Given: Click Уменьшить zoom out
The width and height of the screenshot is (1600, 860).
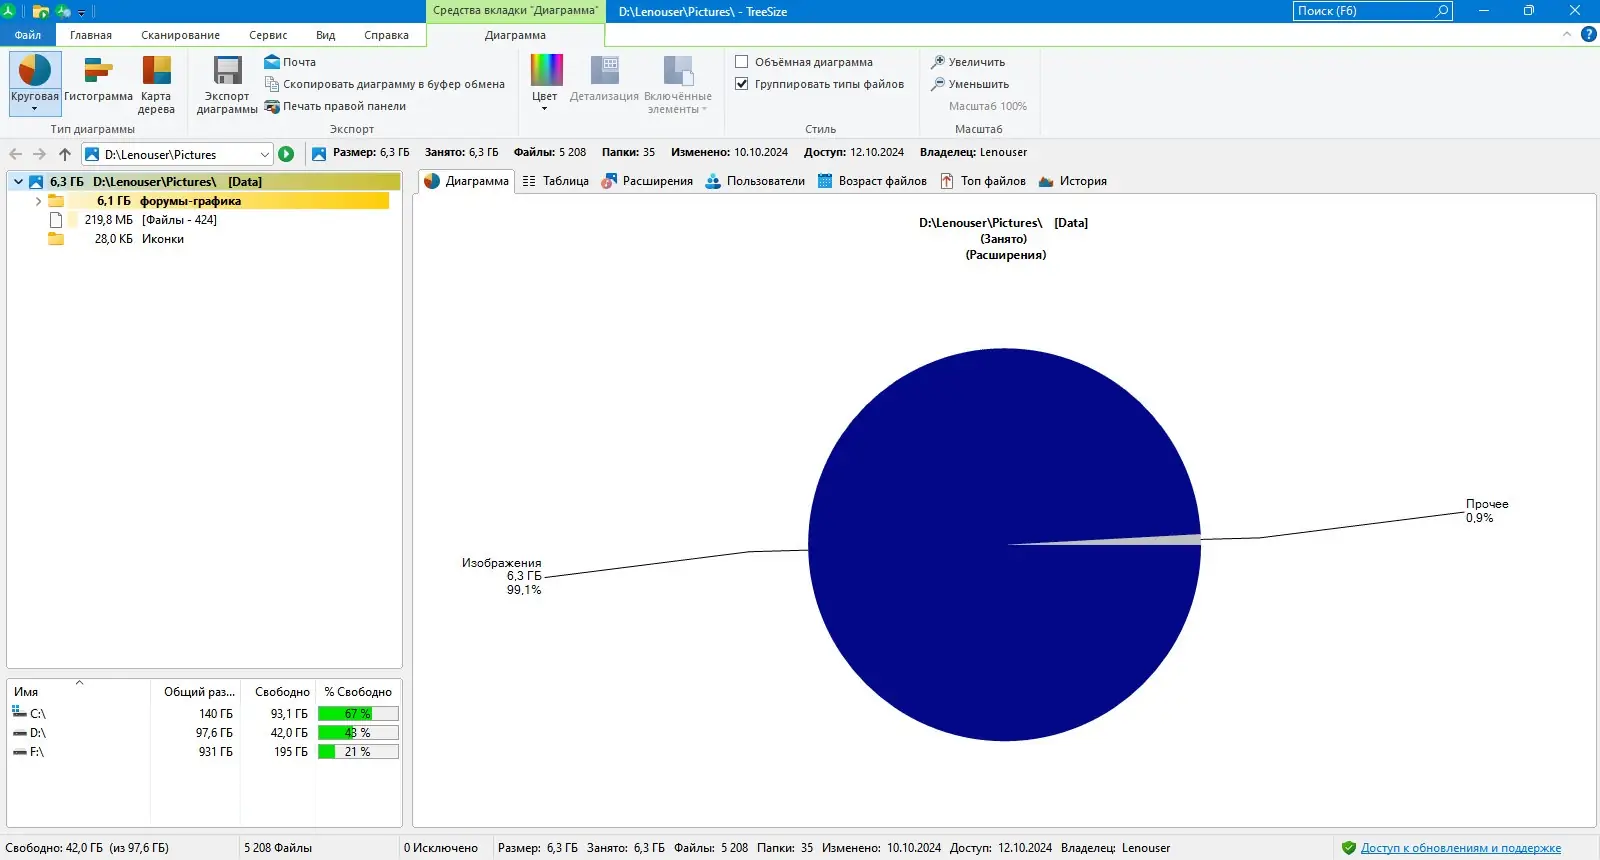Looking at the screenshot, I should click(x=970, y=84).
